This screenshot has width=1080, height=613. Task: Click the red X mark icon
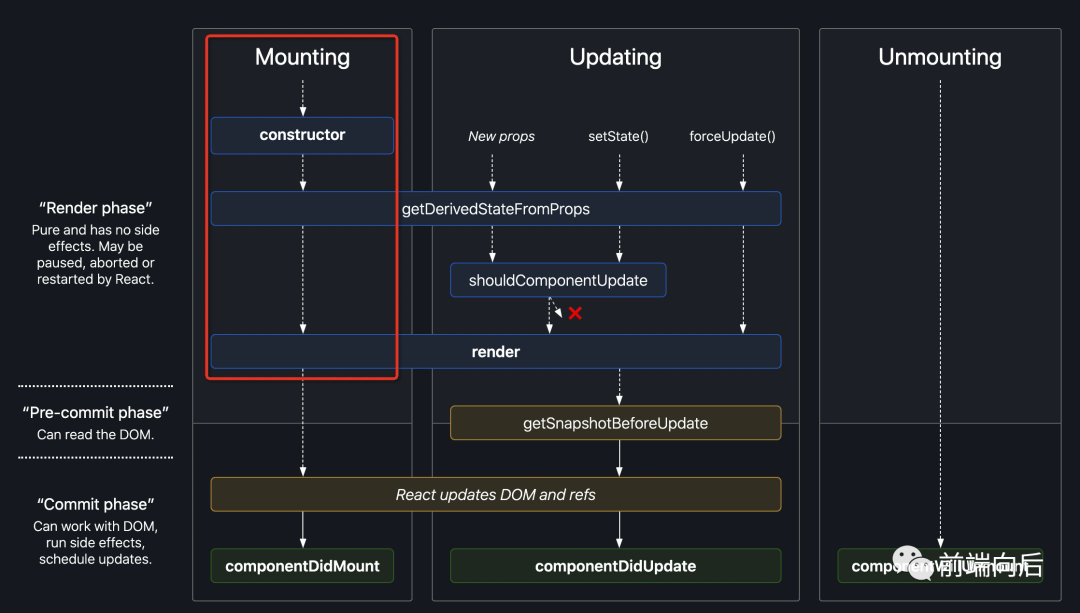click(x=575, y=313)
